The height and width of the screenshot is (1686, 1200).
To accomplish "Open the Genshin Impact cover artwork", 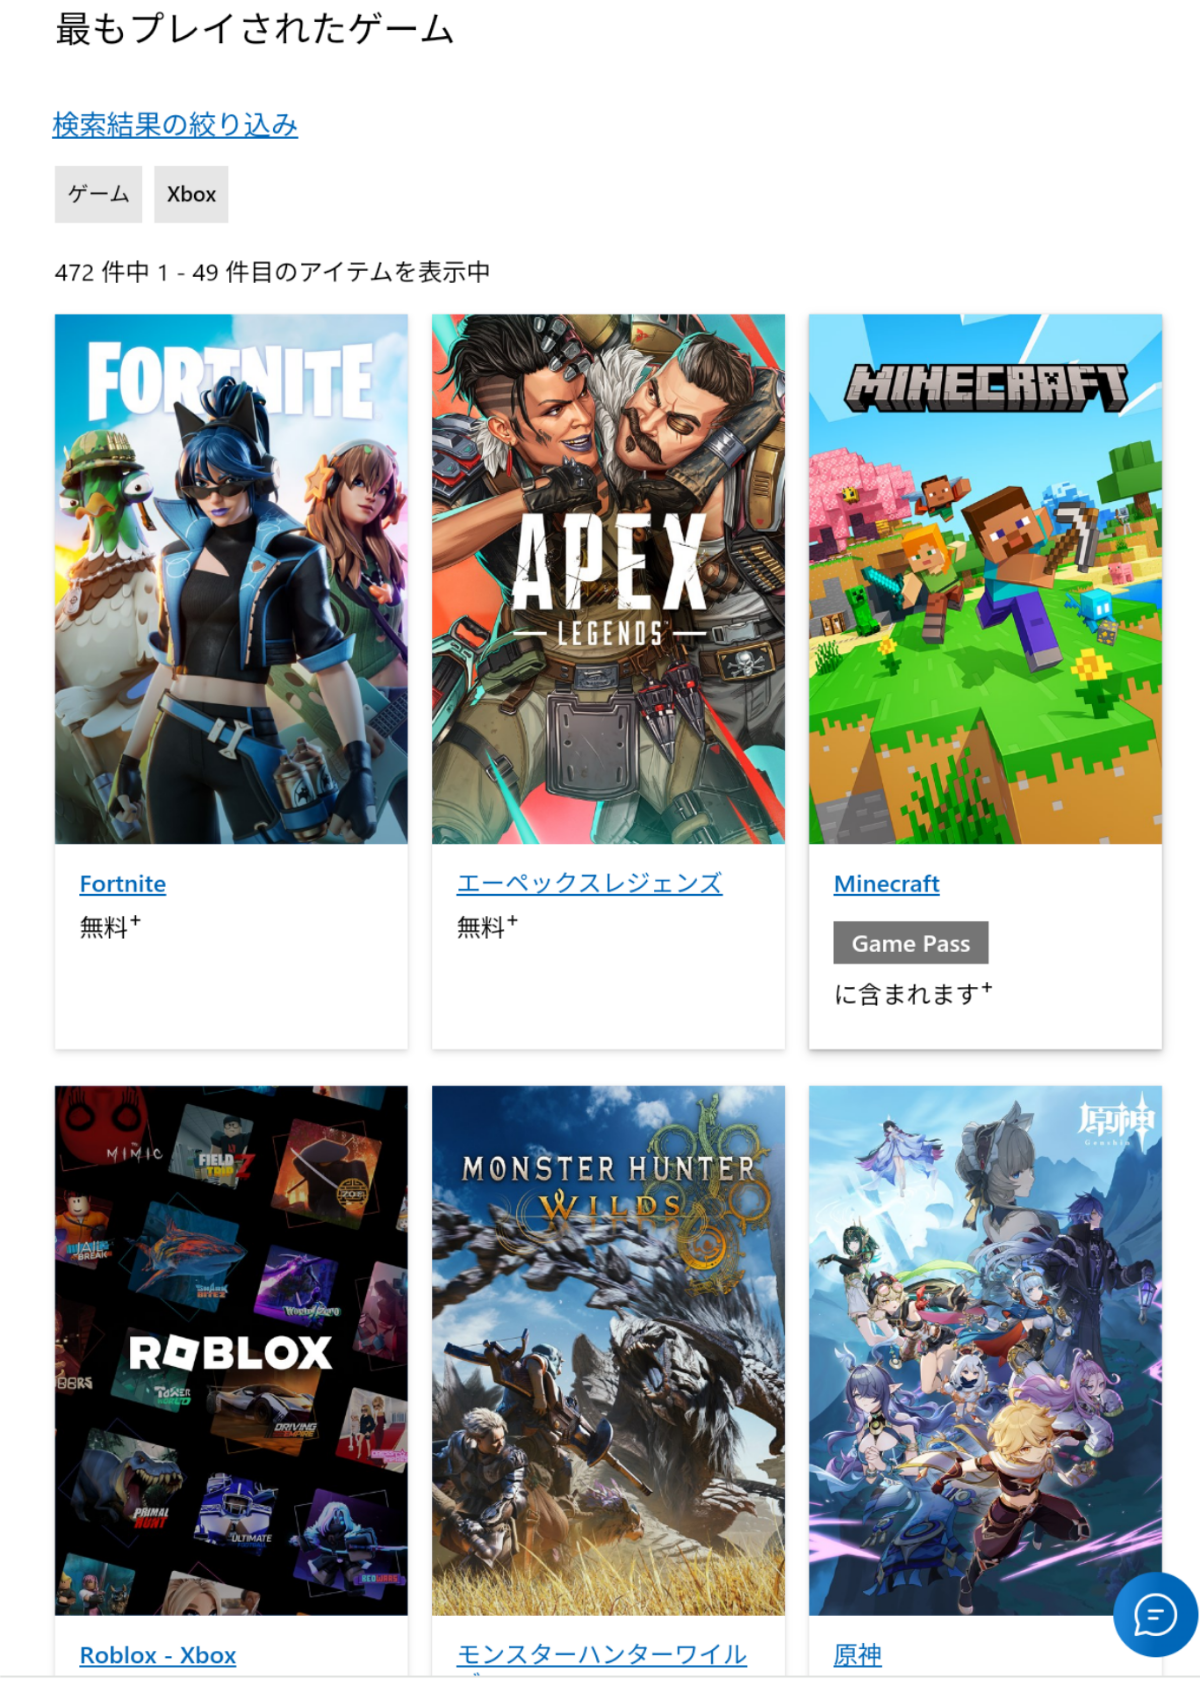I will pos(985,1350).
